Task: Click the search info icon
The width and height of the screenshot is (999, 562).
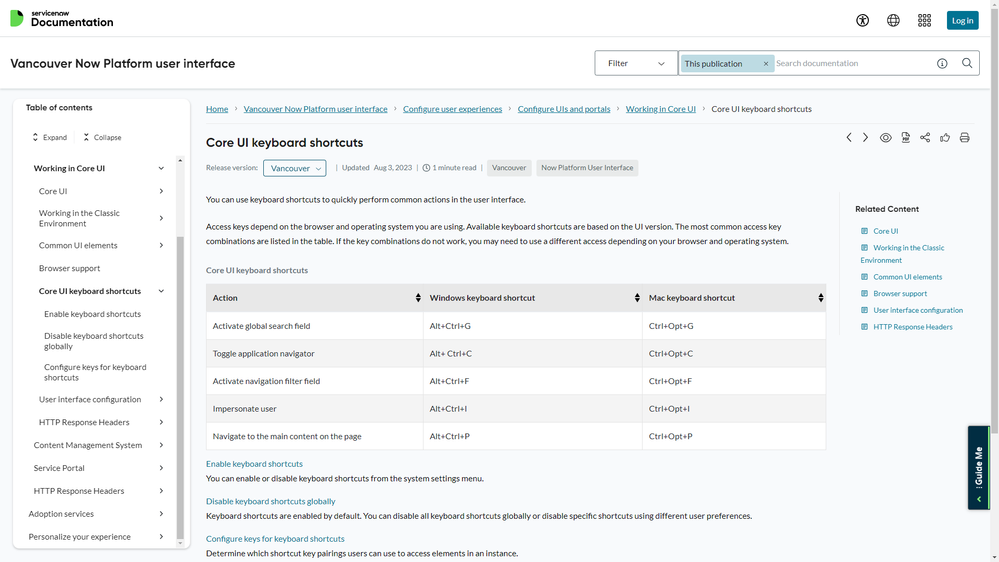Action: 942,63
